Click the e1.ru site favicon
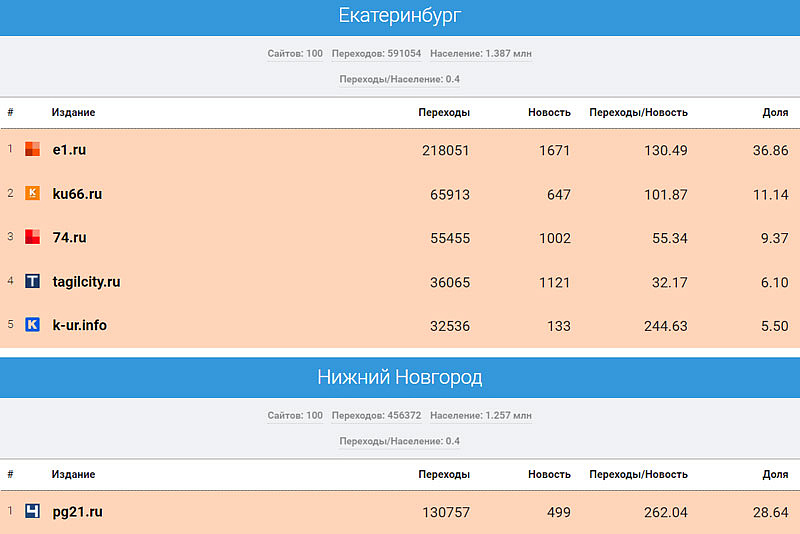Screen dimensions: 800x534 32,150
